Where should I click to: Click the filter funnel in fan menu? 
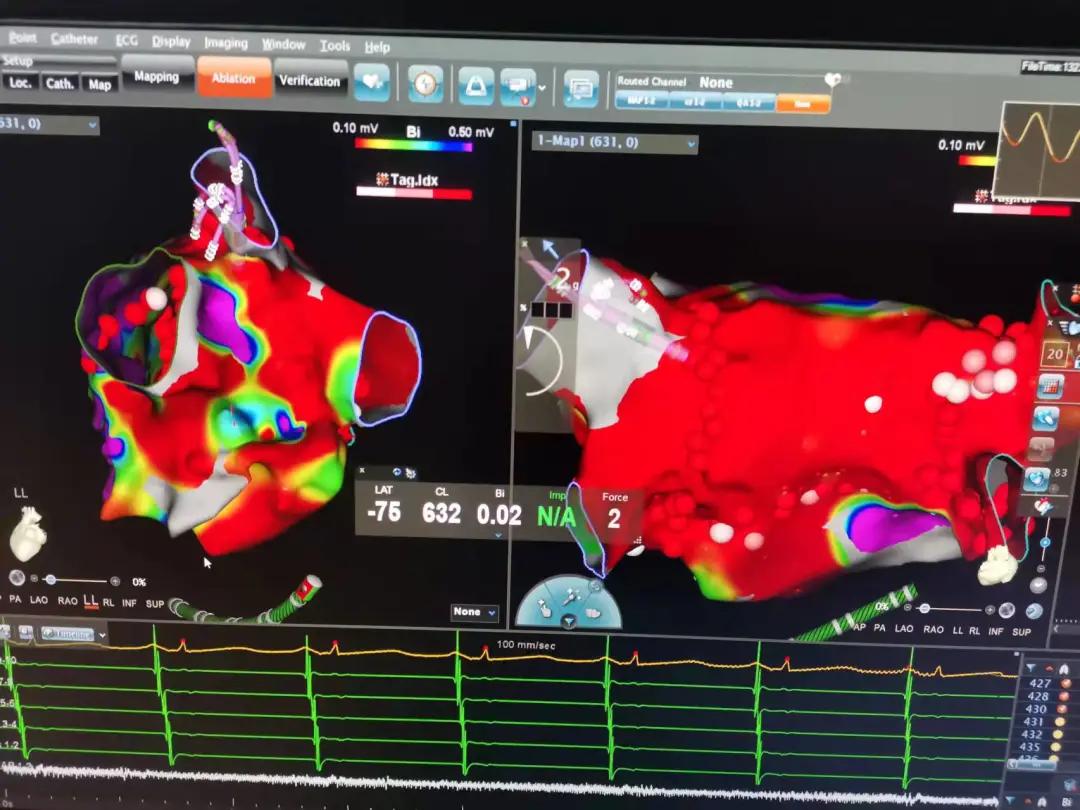(569, 621)
